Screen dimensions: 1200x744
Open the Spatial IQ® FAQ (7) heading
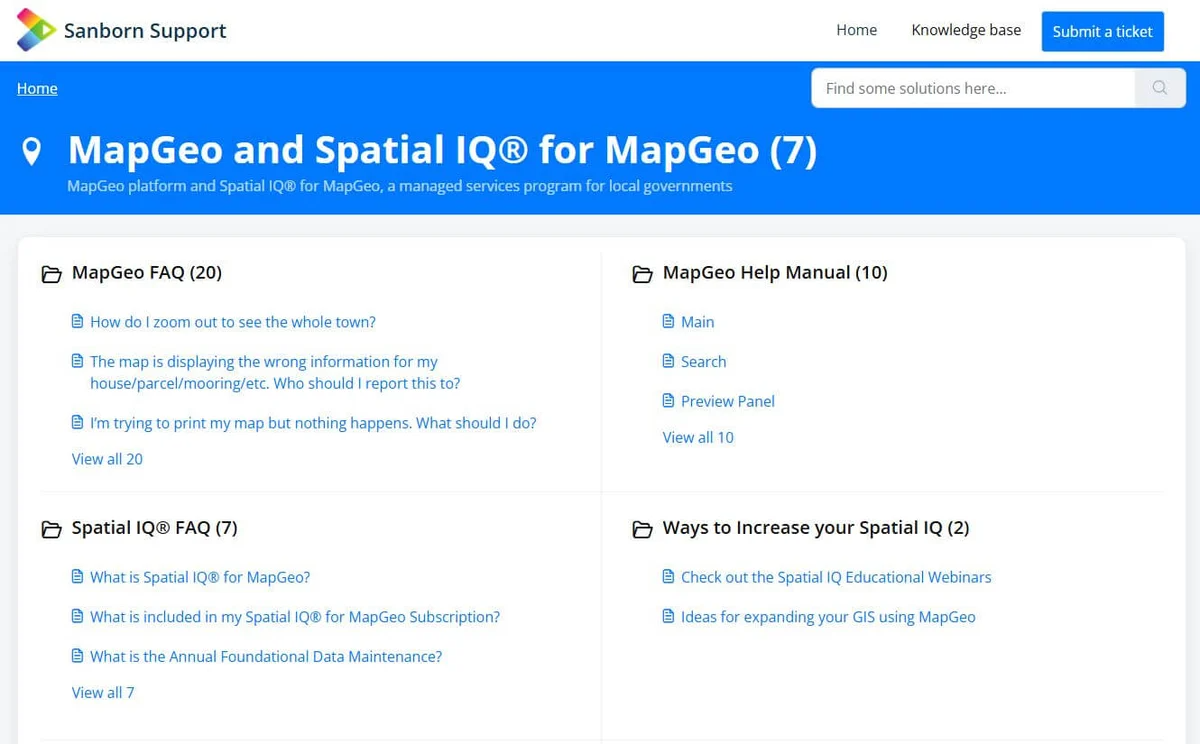tap(155, 527)
